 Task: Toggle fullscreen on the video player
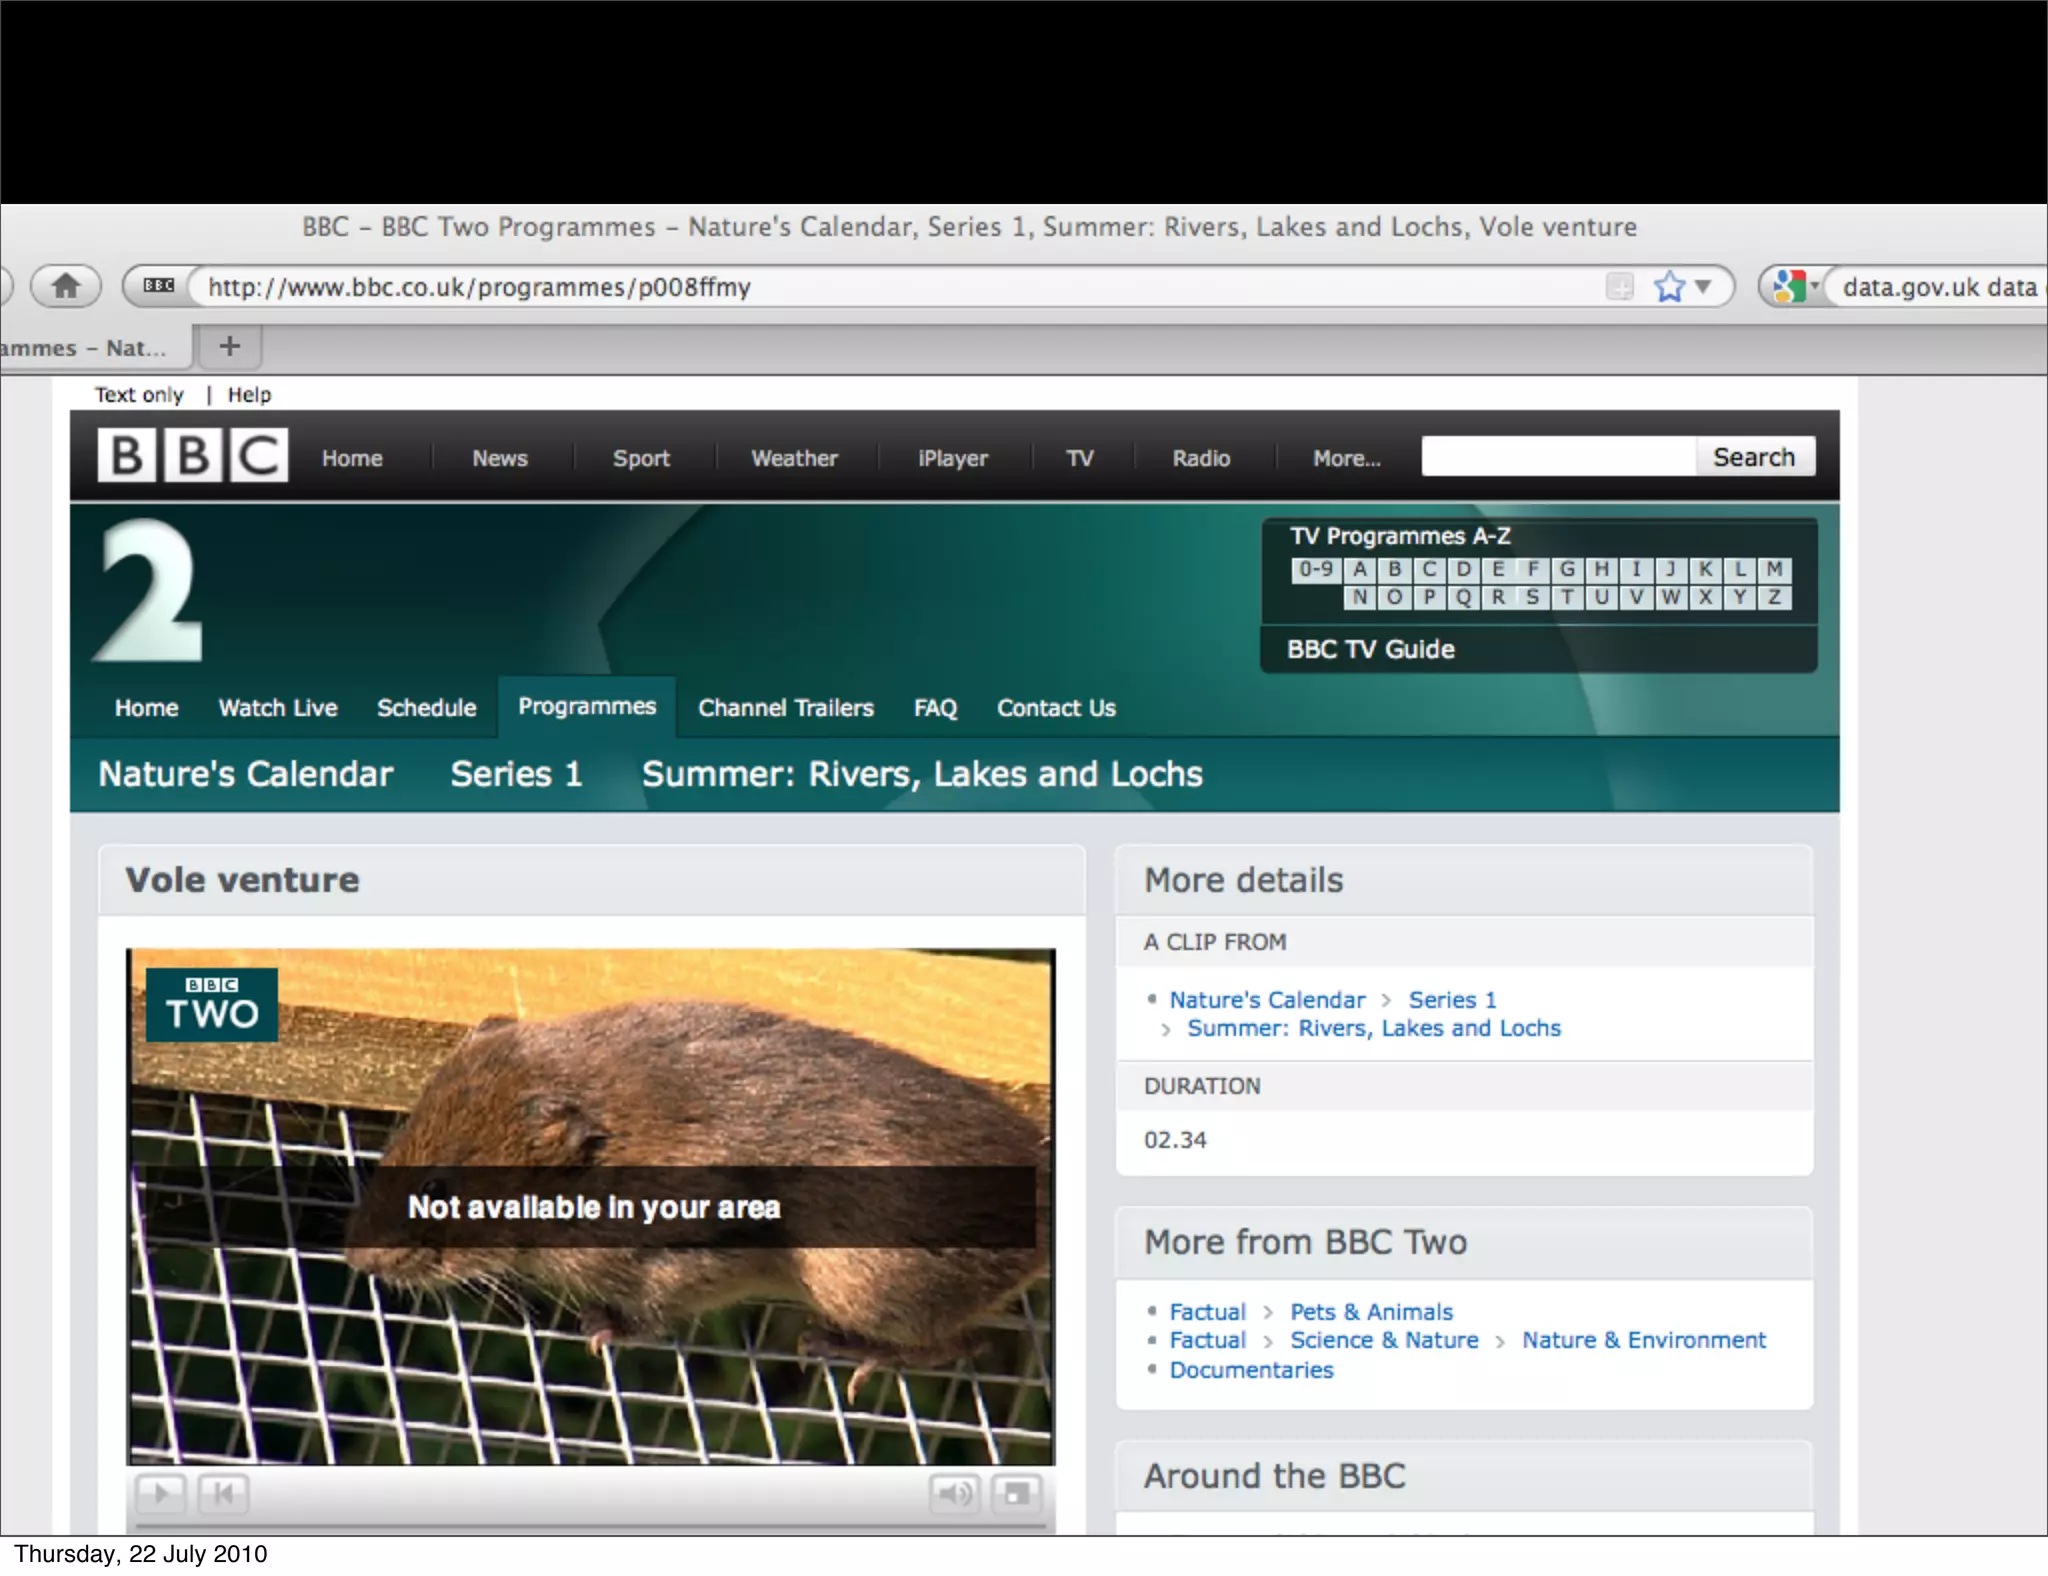click(1016, 1494)
